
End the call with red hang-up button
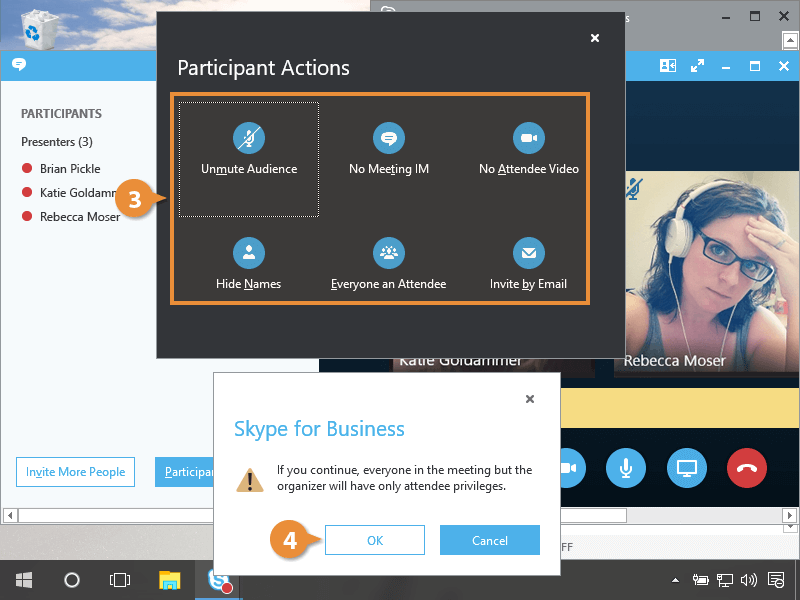click(747, 468)
